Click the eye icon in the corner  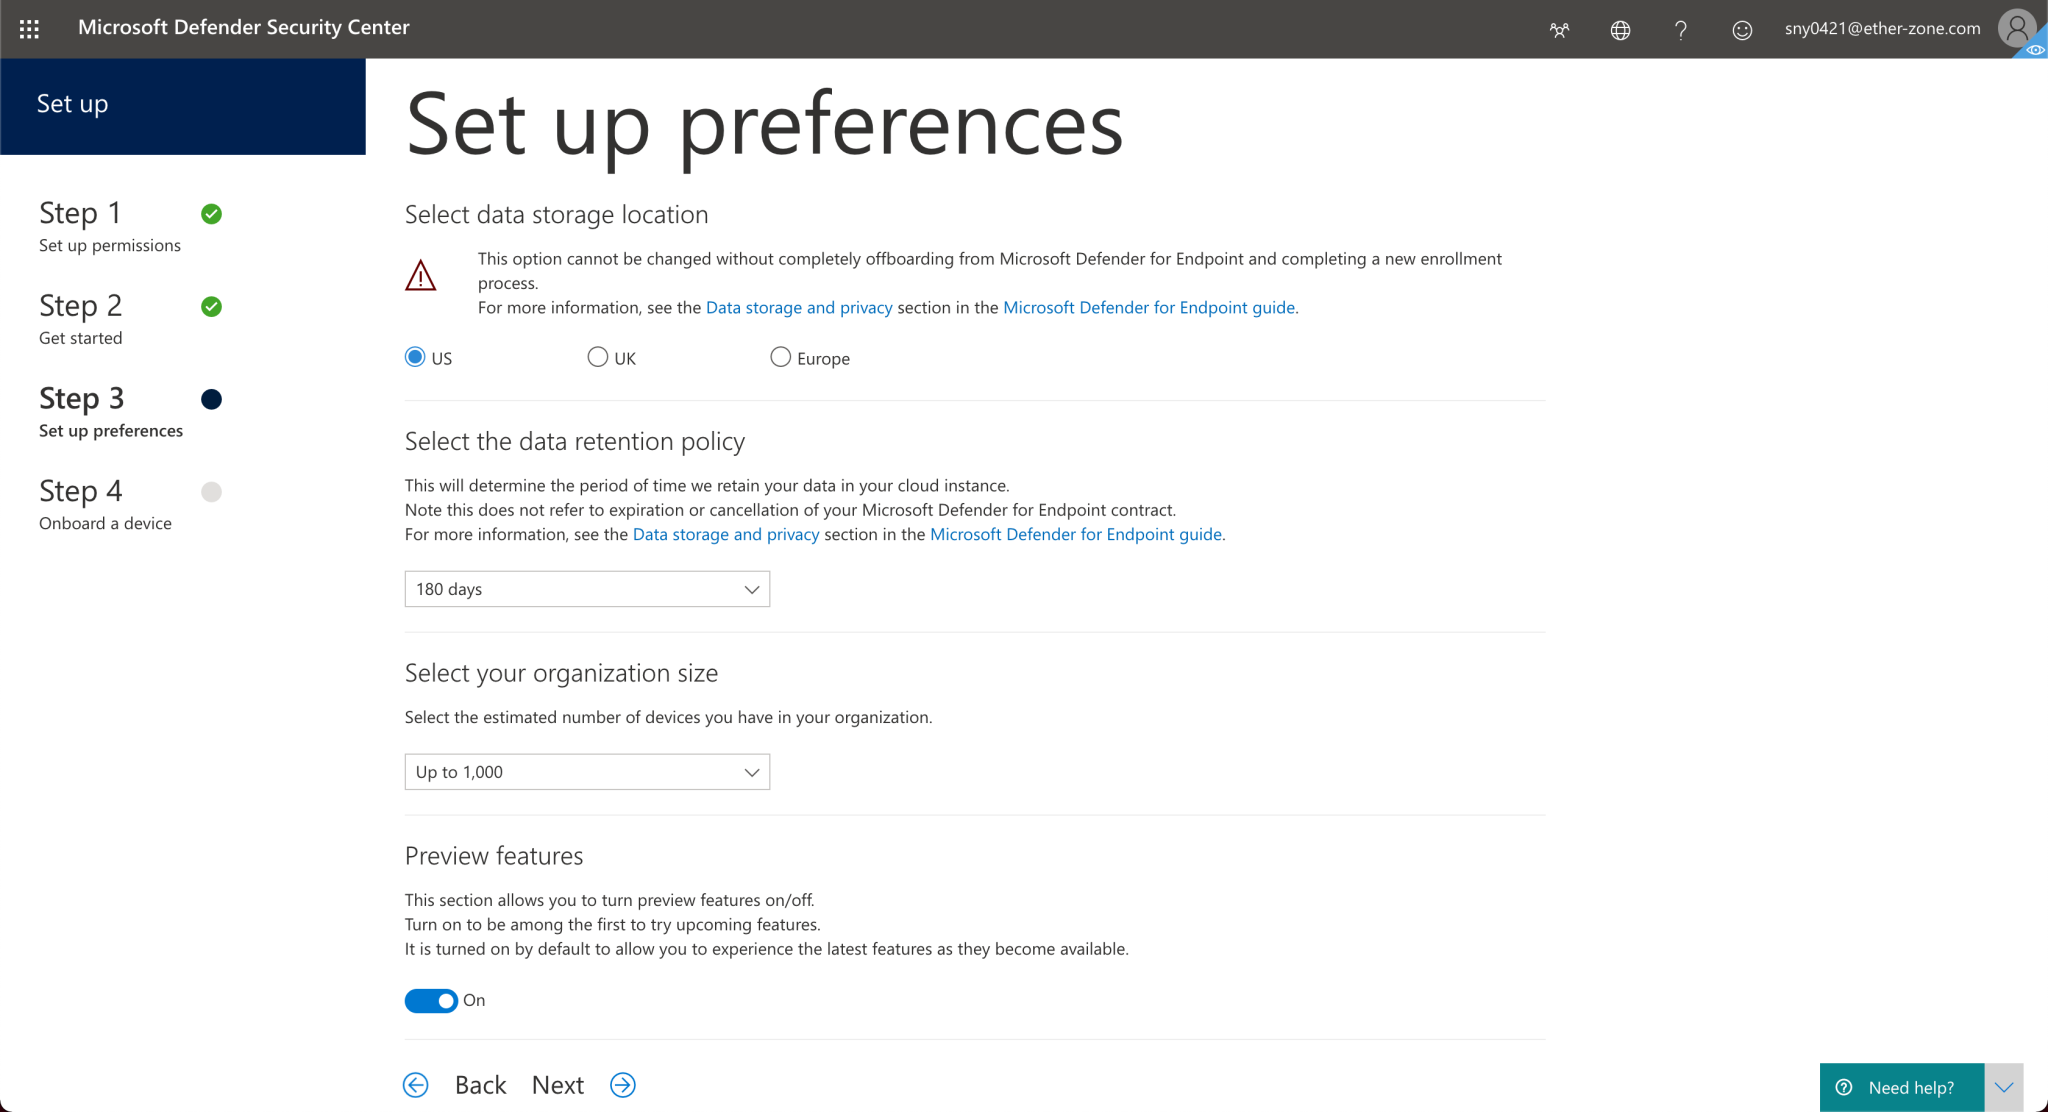(2034, 50)
